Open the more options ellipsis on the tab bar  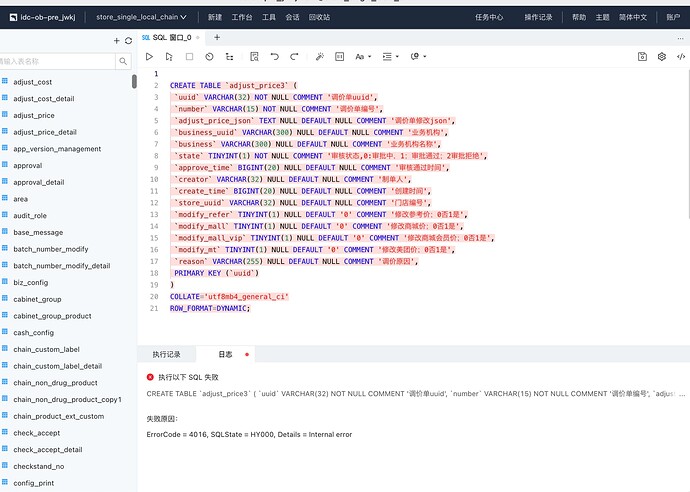click(680, 38)
